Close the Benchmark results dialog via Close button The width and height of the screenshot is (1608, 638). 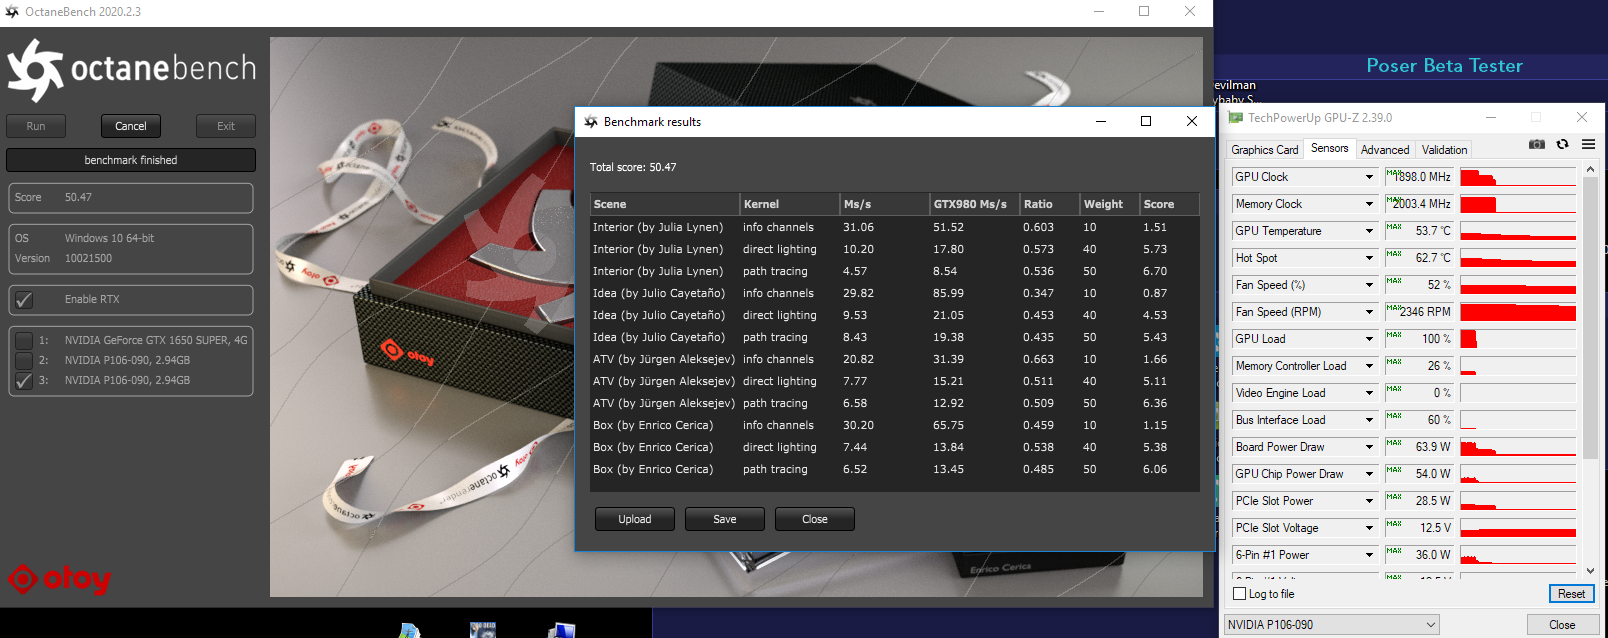point(815,519)
